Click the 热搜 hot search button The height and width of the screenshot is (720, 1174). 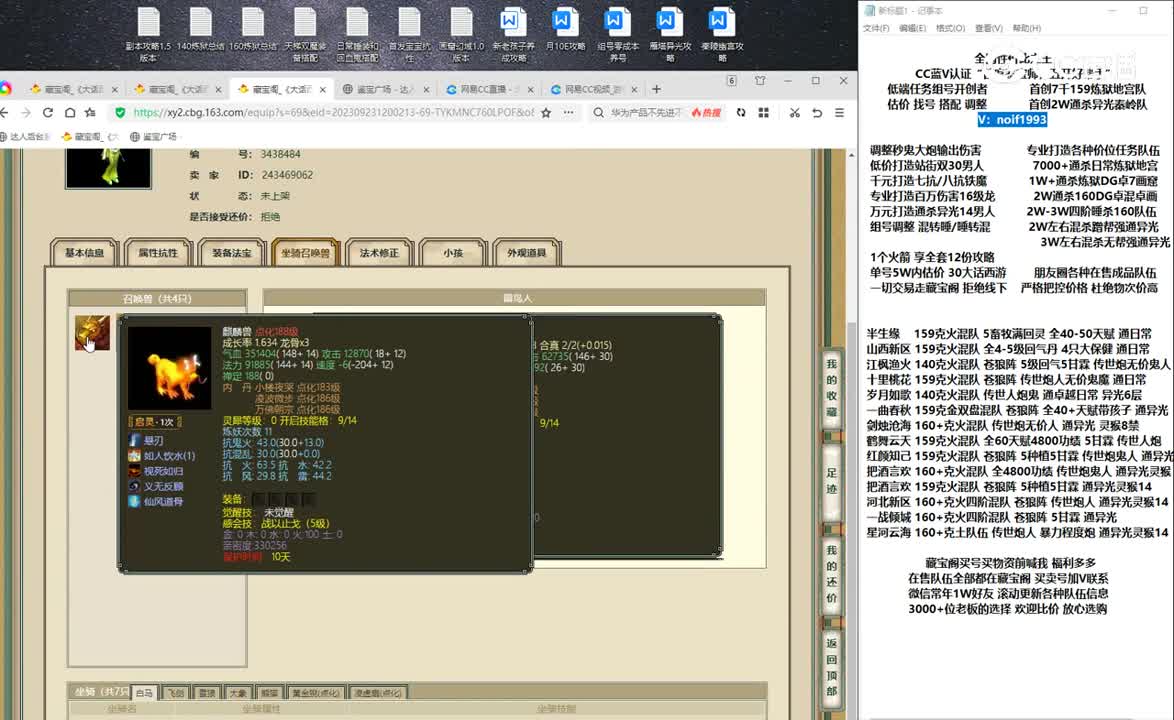706,113
